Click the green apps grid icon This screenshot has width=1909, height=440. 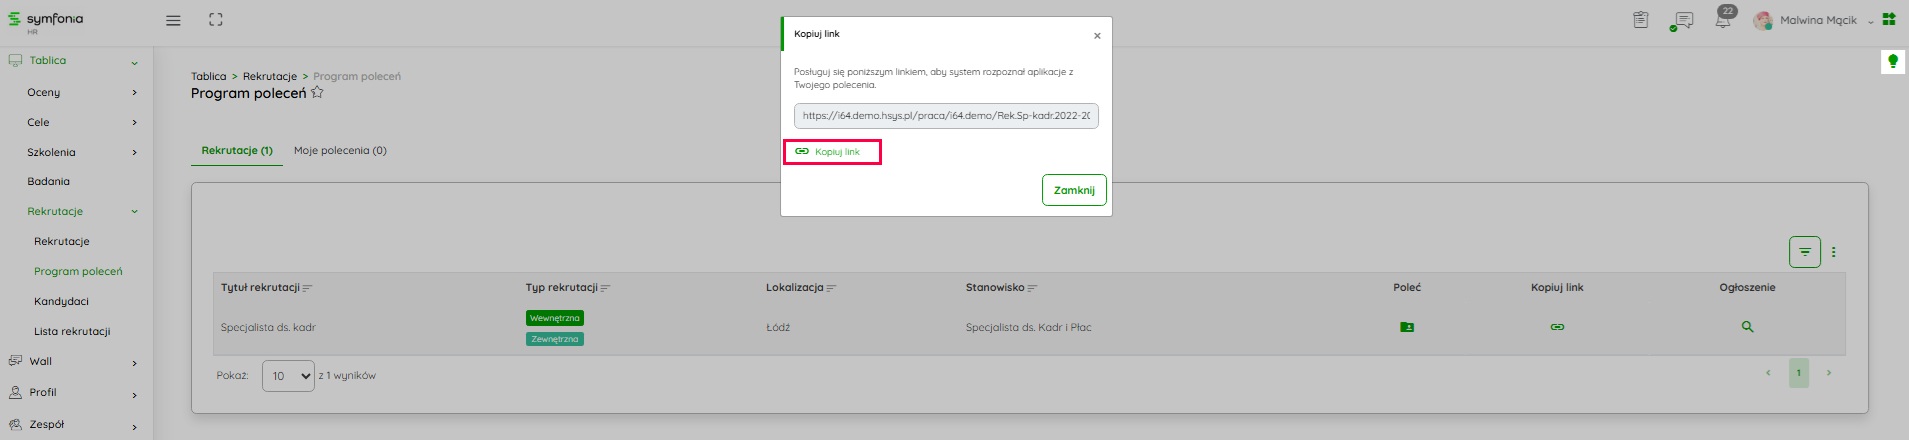(x=1889, y=20)
